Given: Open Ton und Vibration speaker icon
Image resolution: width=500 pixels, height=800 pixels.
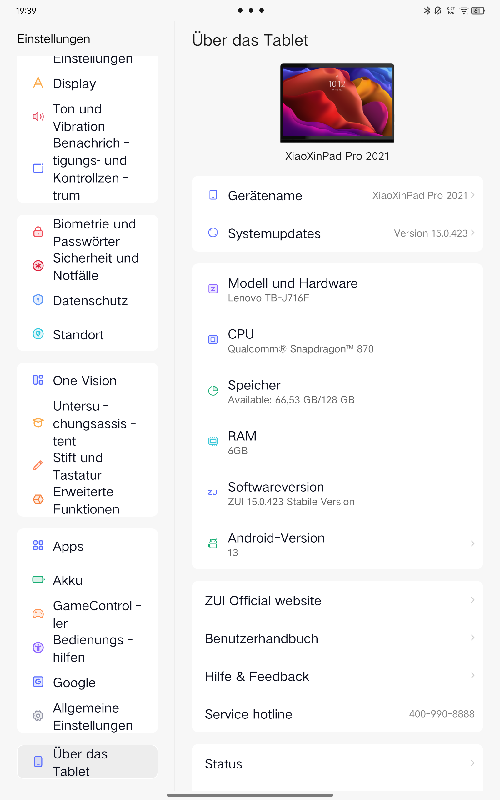Looking at the screenshot, I should (x=38, y=117).
